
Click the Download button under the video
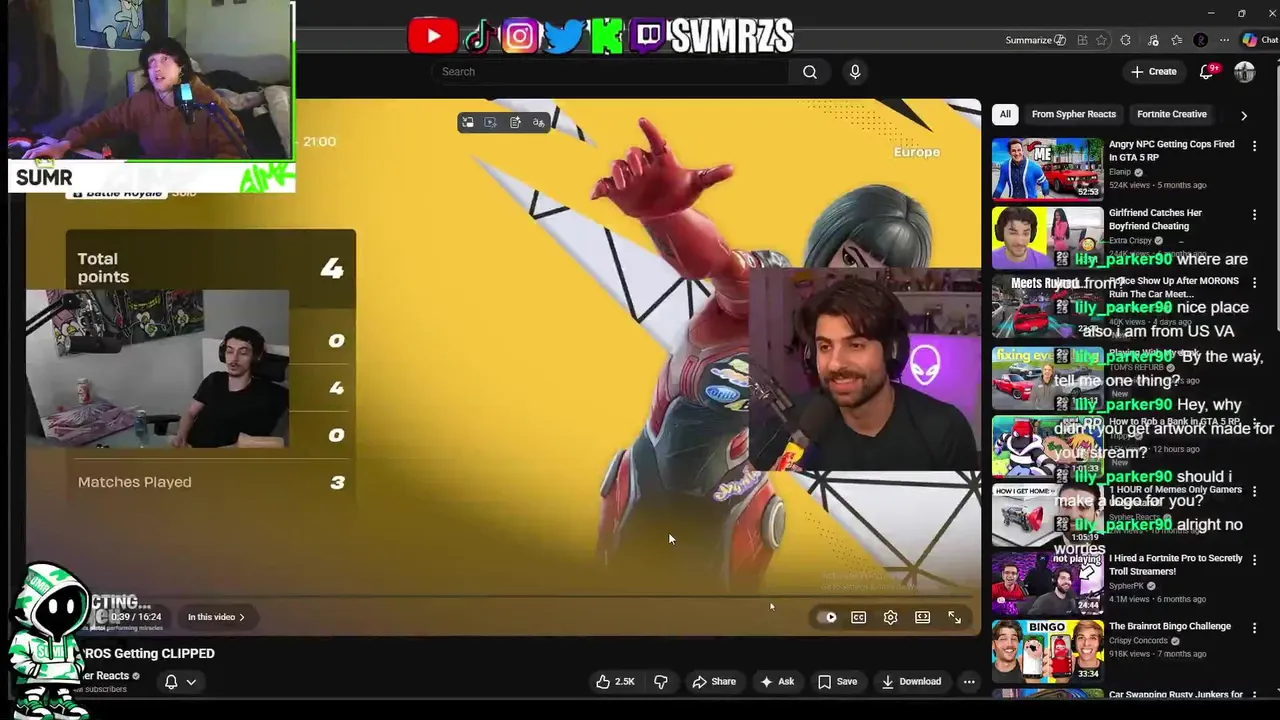(x=911, y=682)
